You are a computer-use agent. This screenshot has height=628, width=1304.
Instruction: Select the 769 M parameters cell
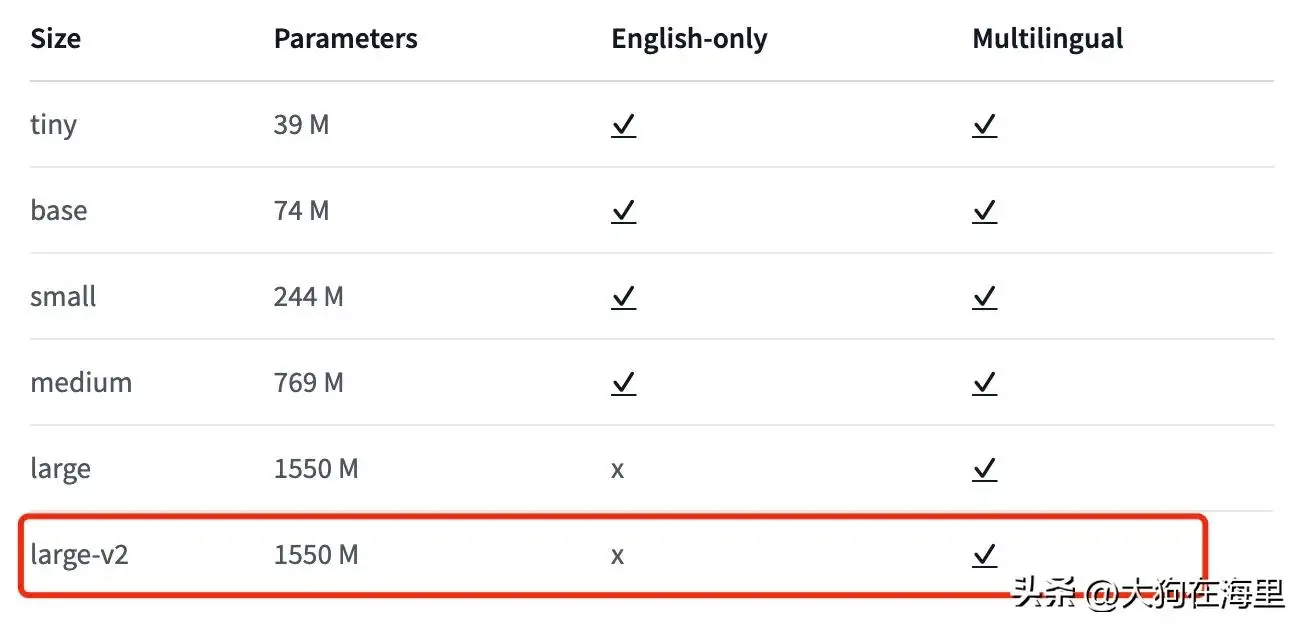[308, 383]
